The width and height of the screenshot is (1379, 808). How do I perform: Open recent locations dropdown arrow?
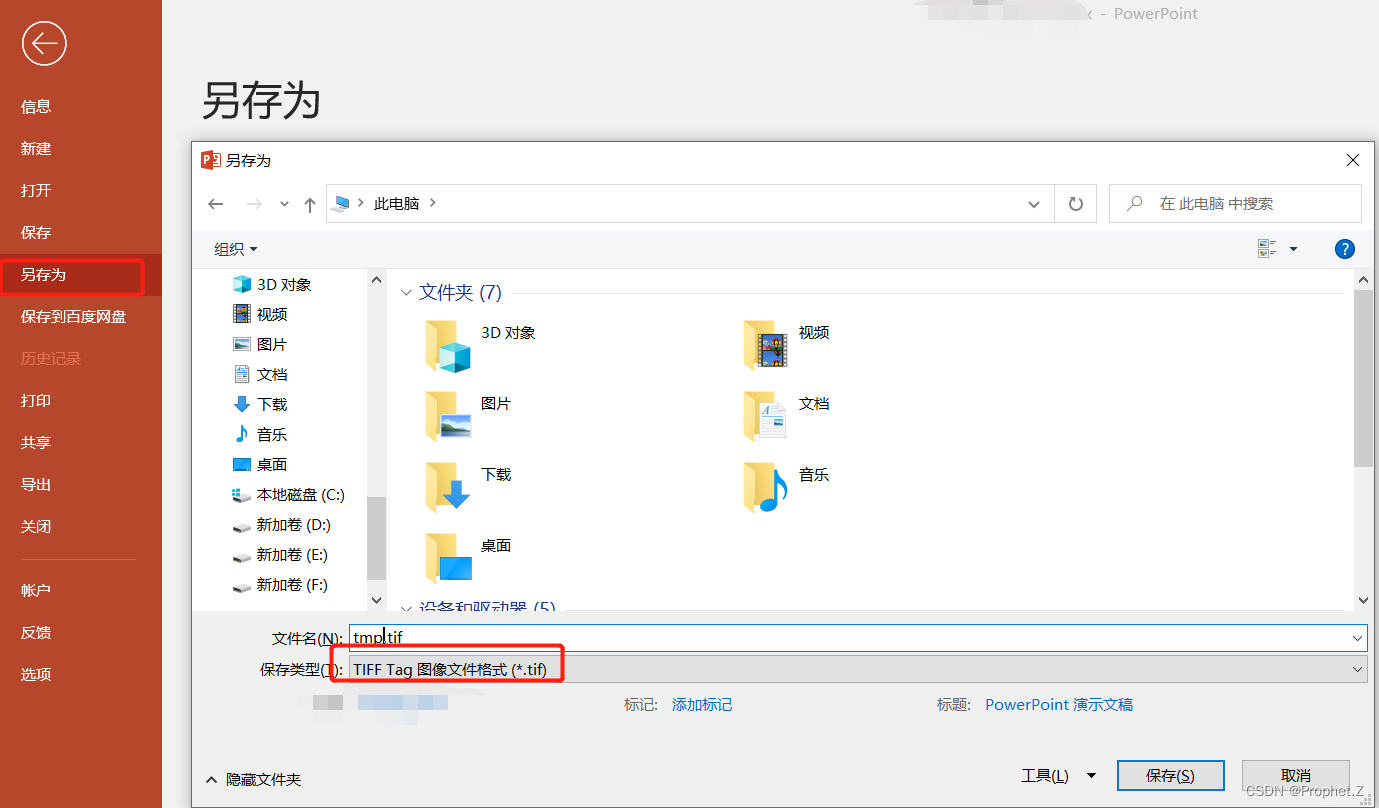[x=284, y=204]
